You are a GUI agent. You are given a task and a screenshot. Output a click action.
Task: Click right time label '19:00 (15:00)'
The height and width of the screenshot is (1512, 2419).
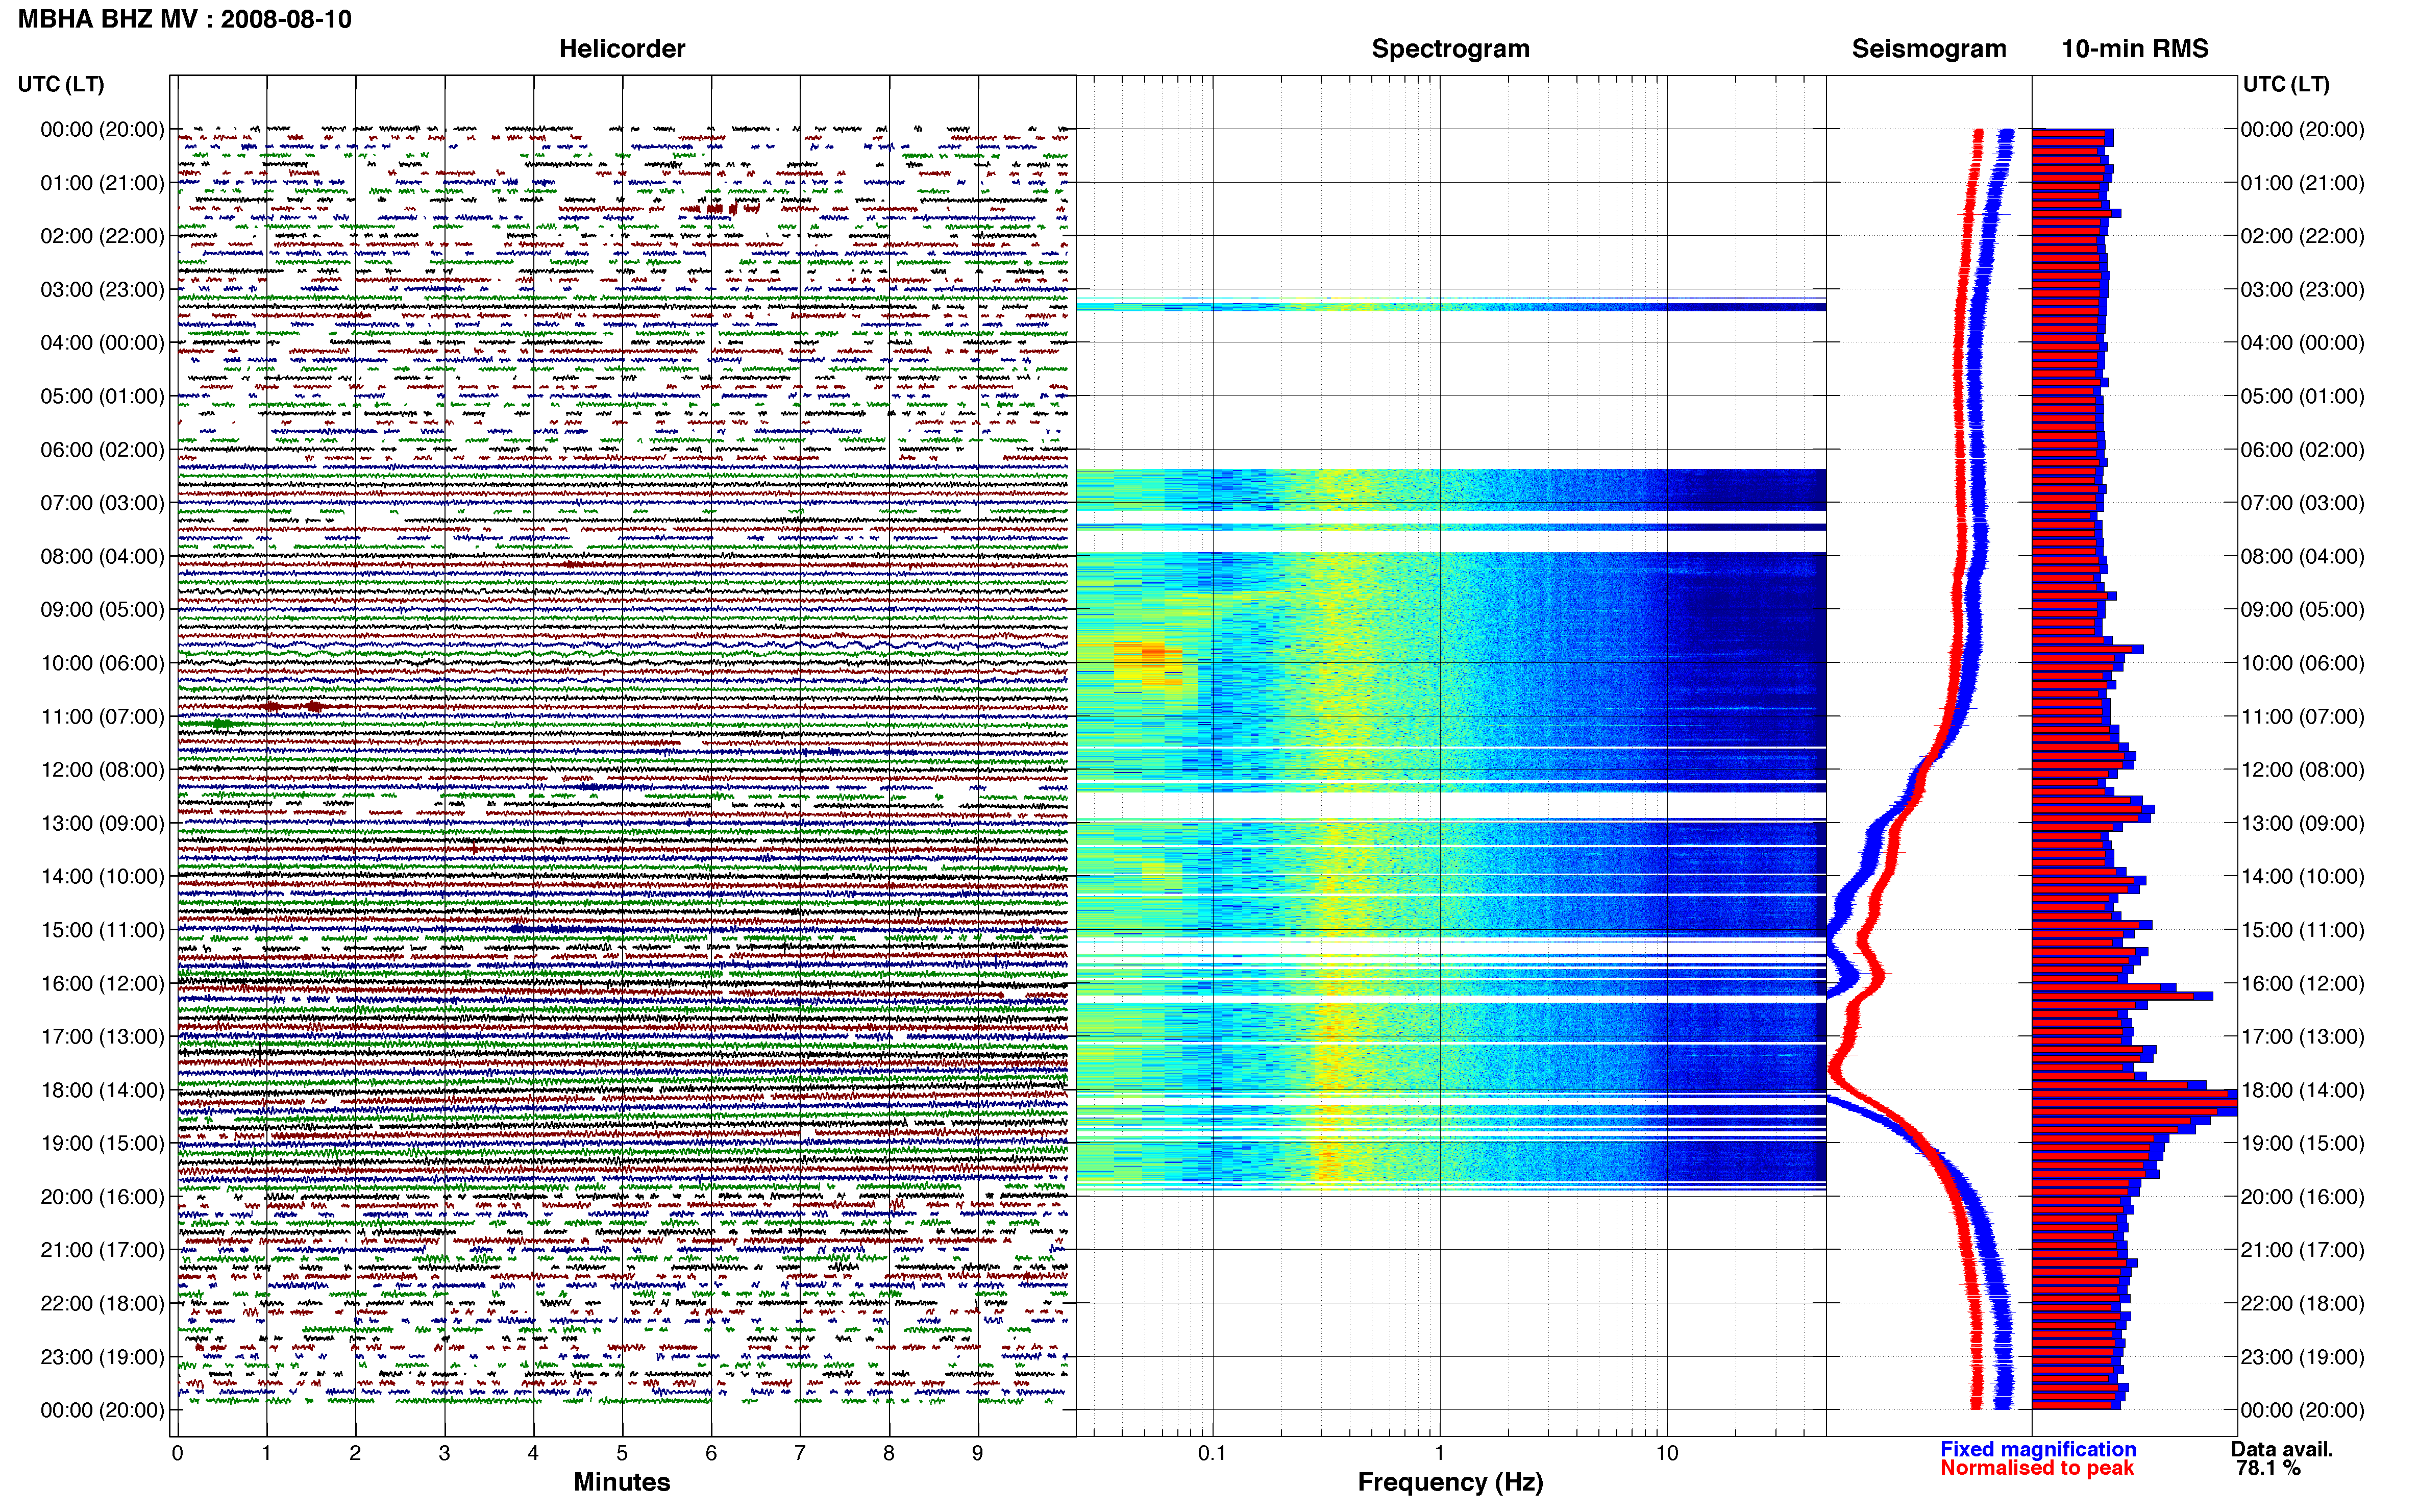2302,1143
